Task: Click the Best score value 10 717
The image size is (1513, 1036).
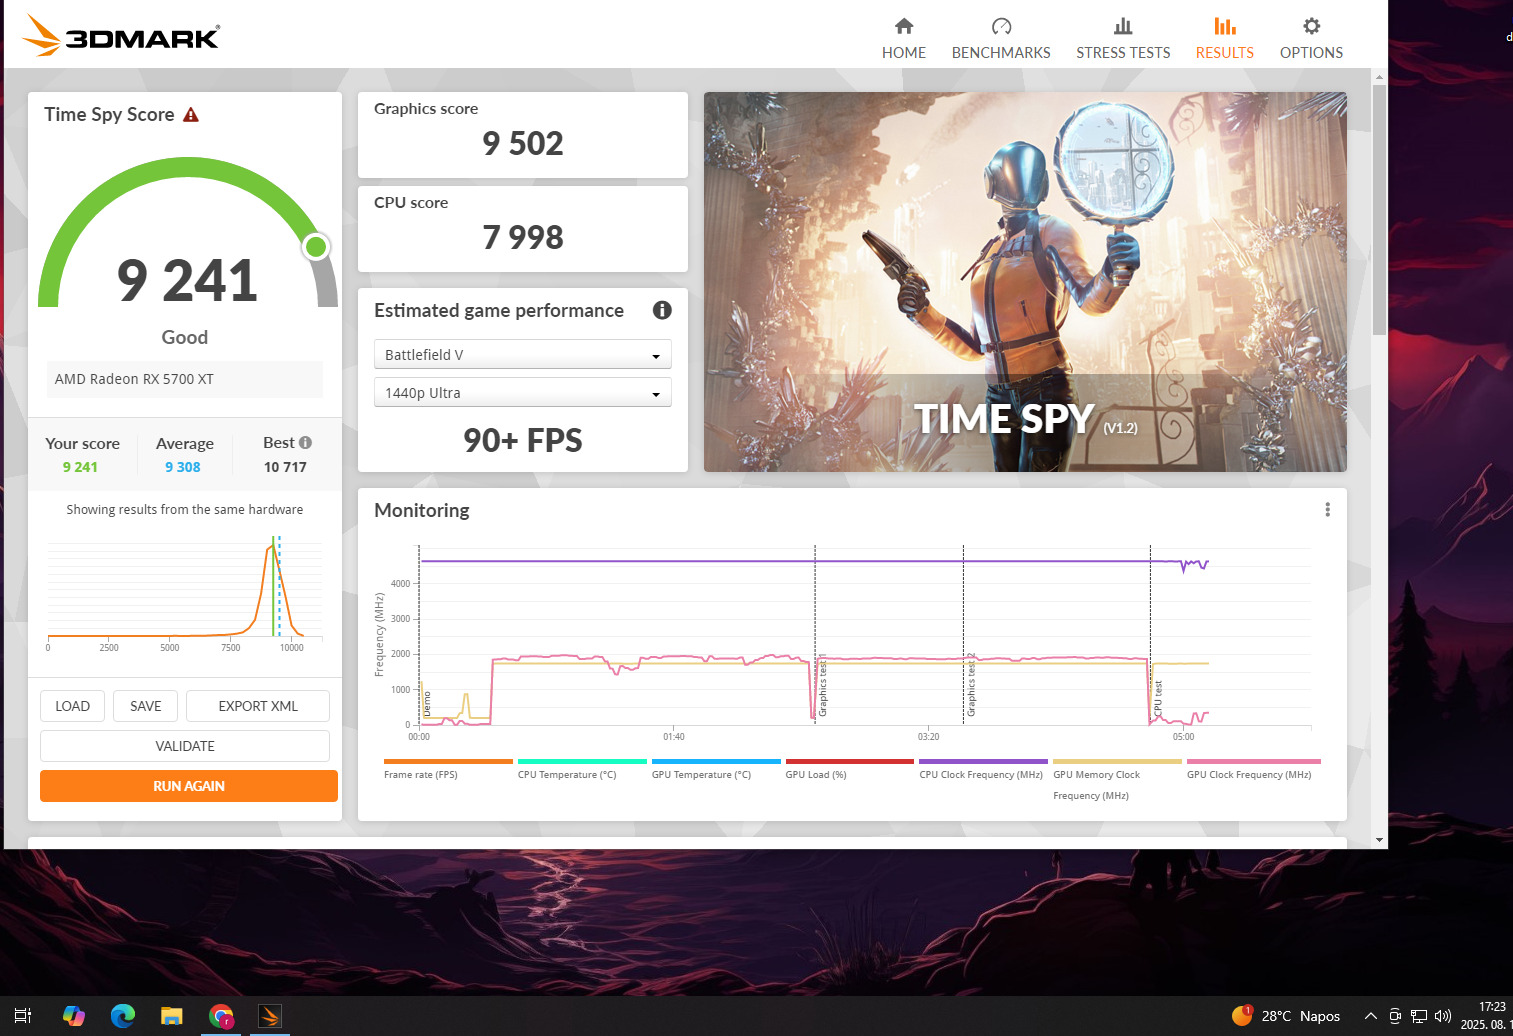Action: (285, 467)
